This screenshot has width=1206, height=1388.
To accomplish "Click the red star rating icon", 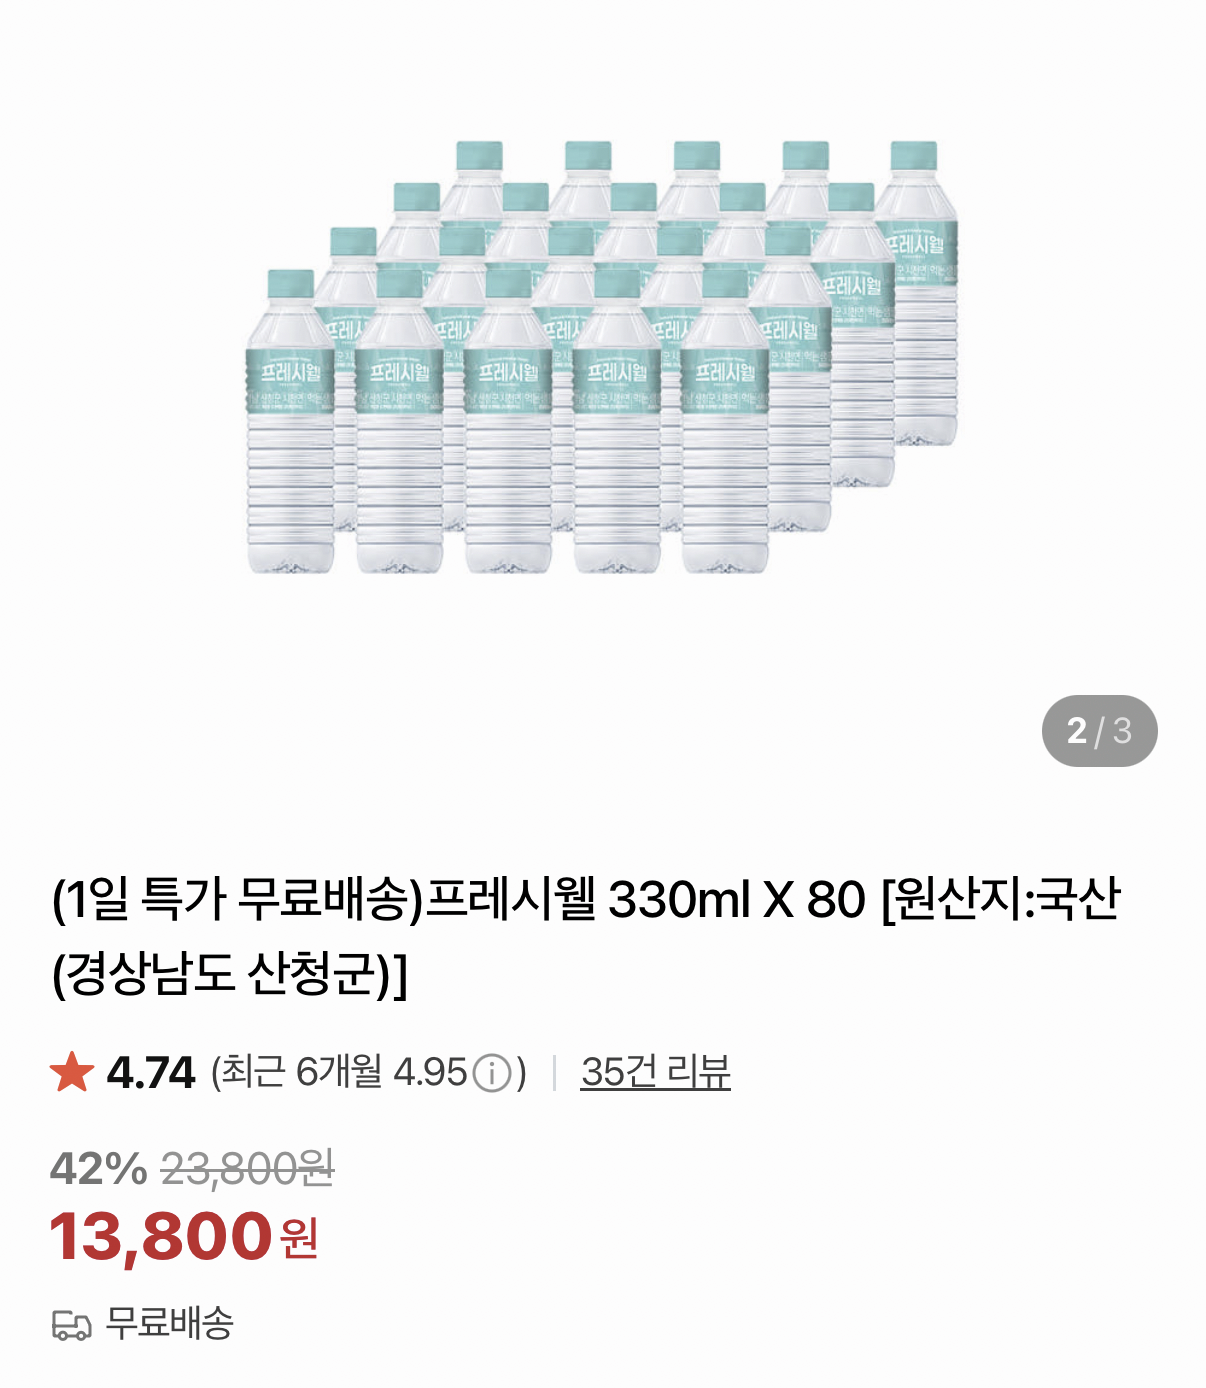I will 72,1072.
